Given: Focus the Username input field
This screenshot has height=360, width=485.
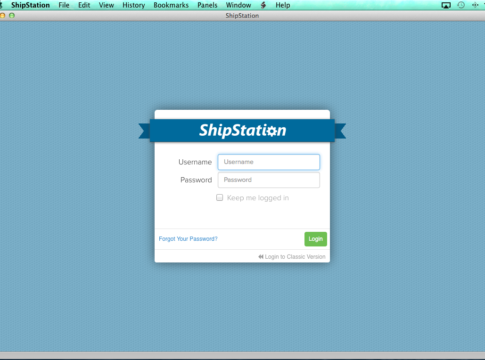Looking at the screenshot, I should coord(269,162).
